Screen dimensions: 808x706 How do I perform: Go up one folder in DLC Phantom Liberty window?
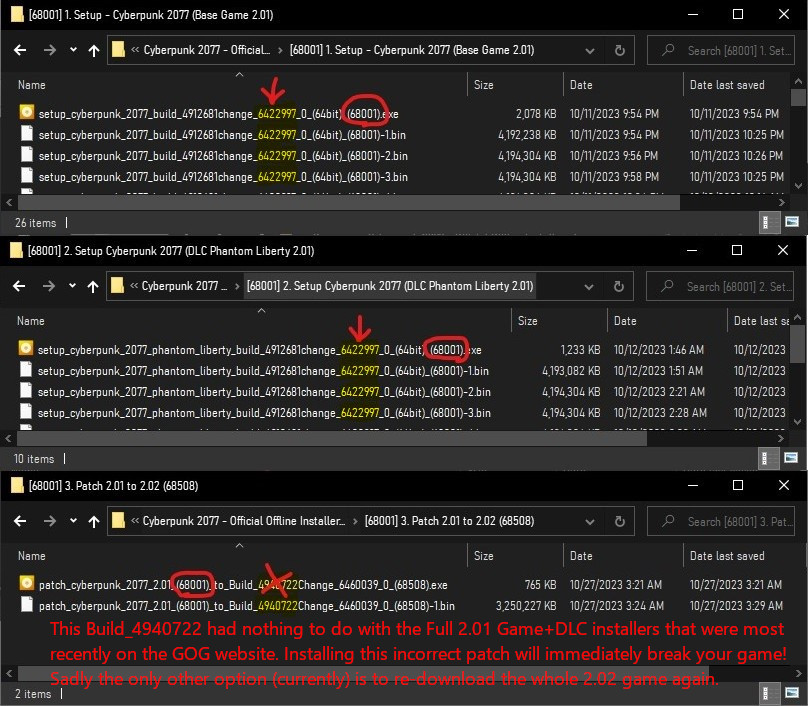click(93, 286)
